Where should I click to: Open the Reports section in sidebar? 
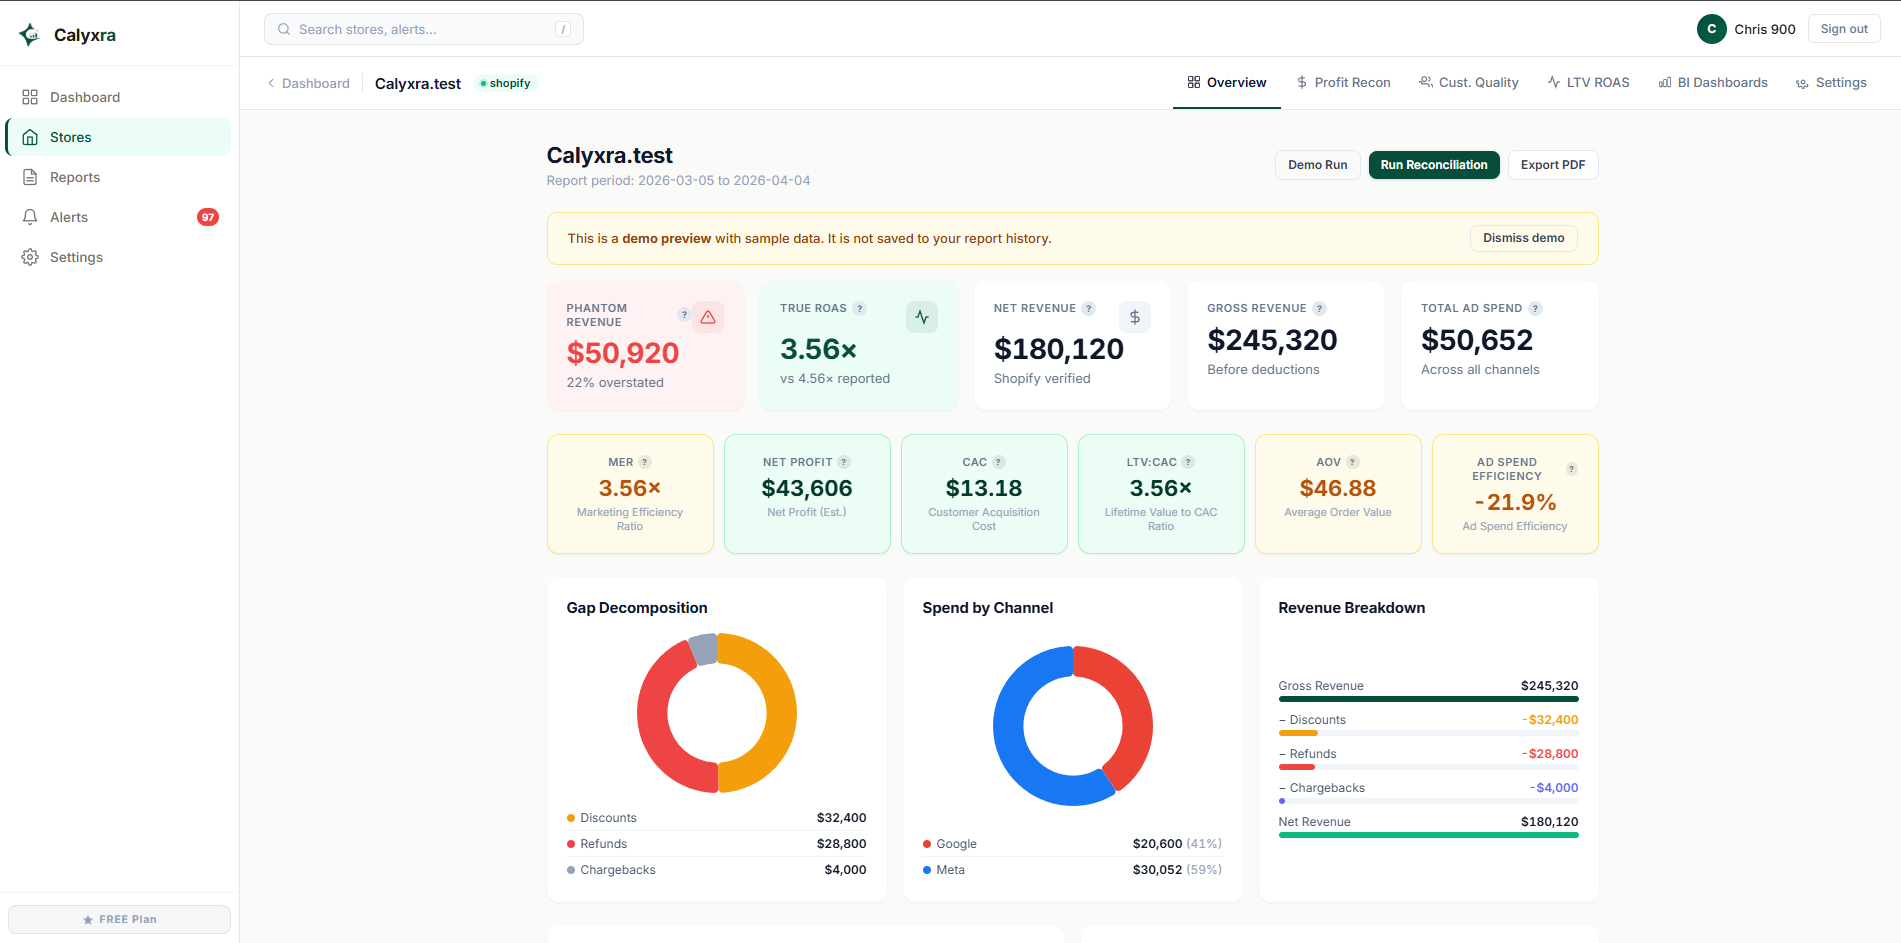tap(74, 177)
